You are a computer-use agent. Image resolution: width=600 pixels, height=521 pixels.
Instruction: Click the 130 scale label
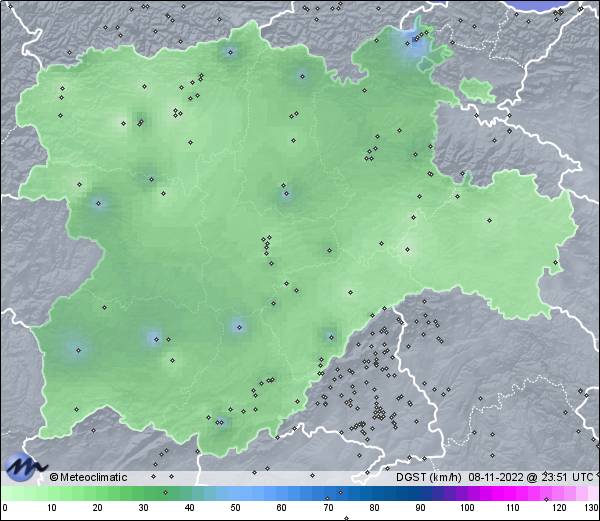coord(591,508)
